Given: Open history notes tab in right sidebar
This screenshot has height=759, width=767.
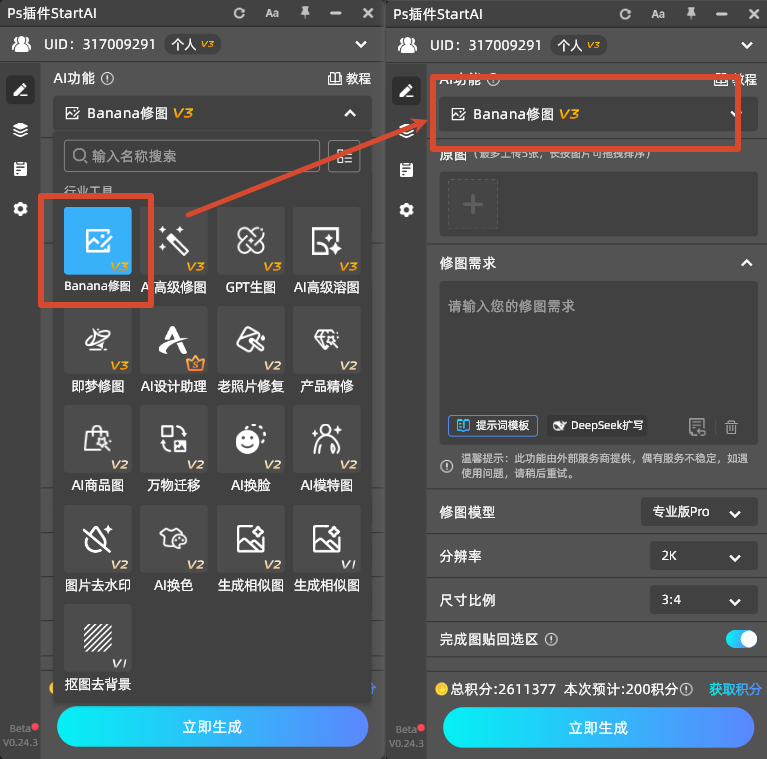Looking at the screenshot, I should coord(406,170).
